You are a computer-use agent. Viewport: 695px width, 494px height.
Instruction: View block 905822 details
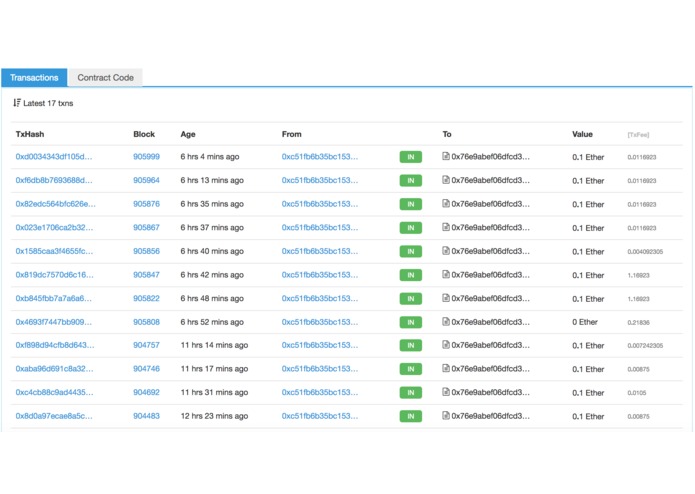[x=146, y=298]
